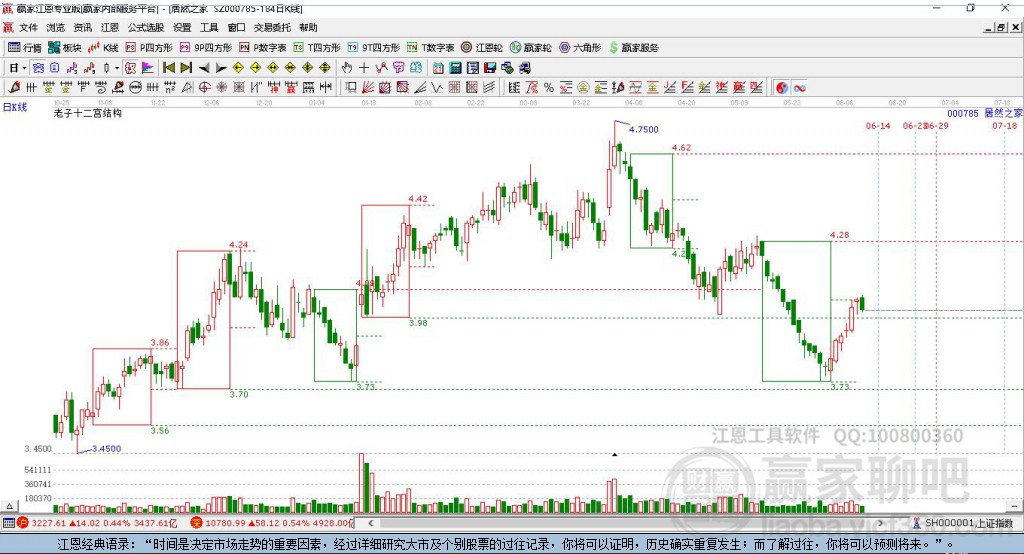The width and height of the screenshot is (1024, 554).
Task: Open the 设置 menu
Action: coord(182,27)
